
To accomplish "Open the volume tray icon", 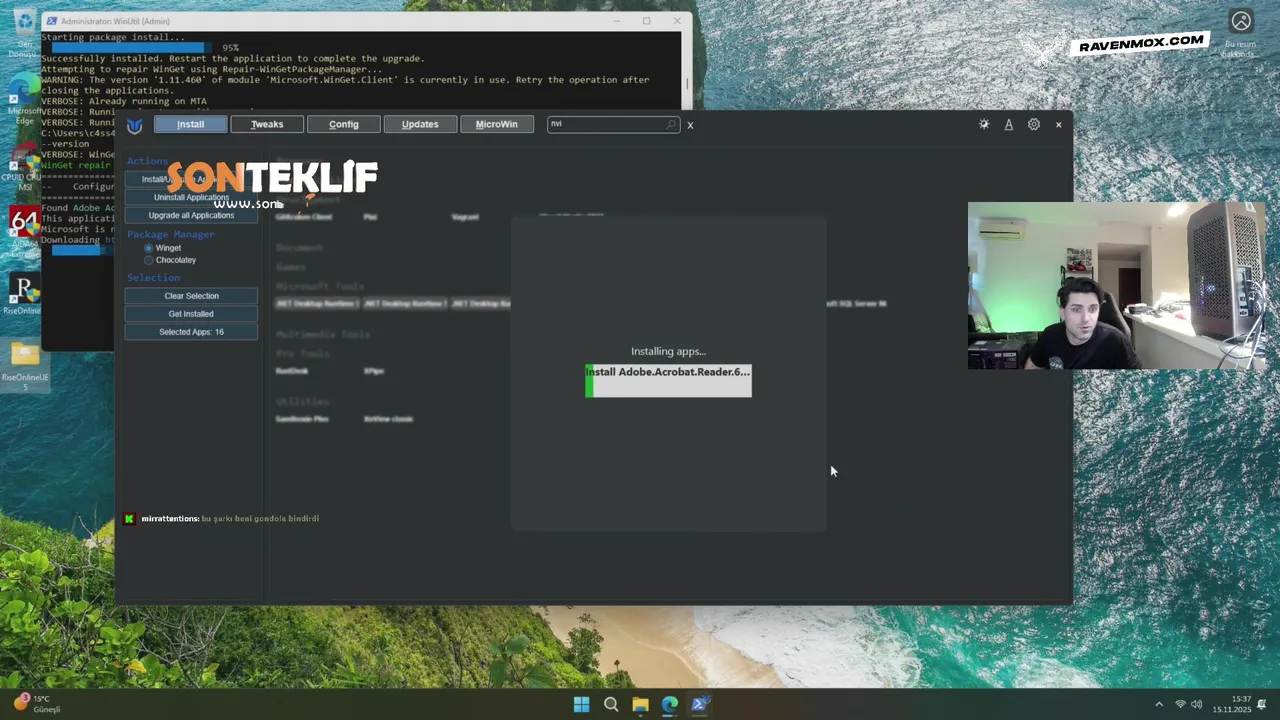I will (x=1196, y=705).
